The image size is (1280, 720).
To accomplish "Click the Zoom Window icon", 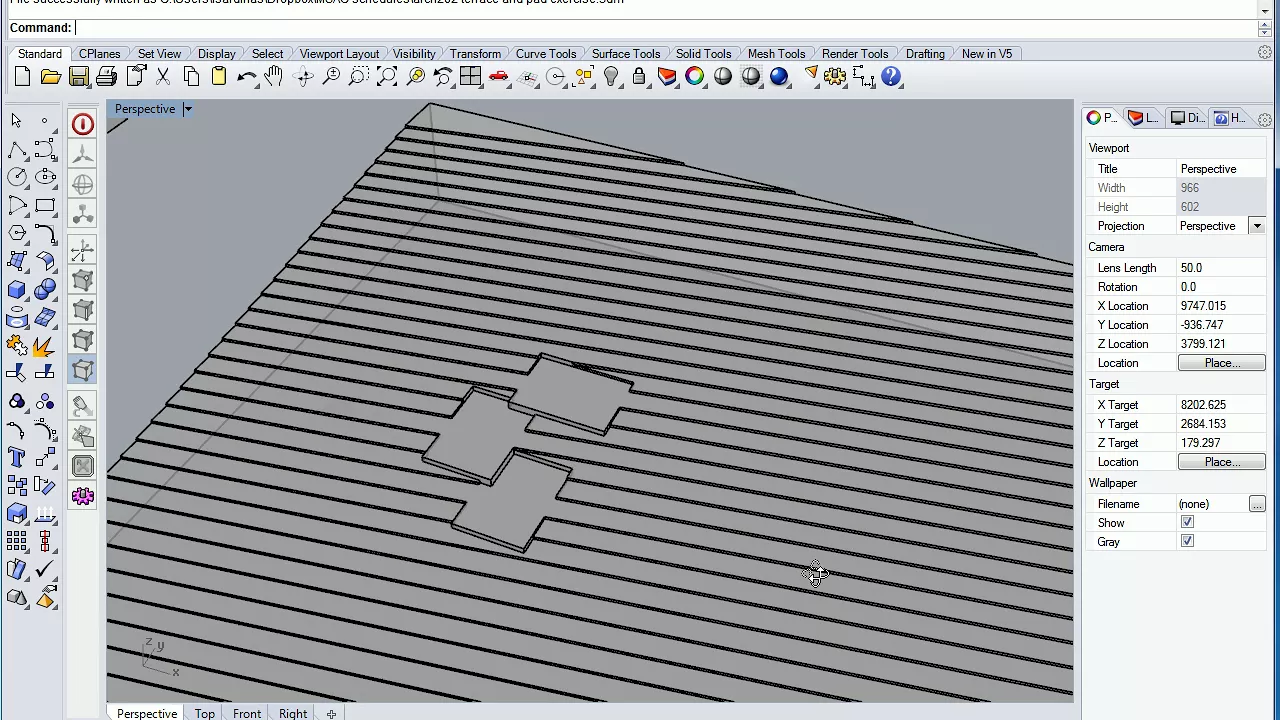I will (359, 77).
